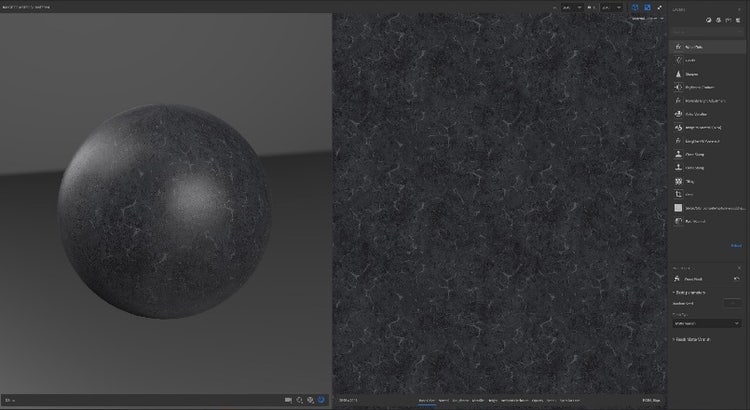
Task: Switch to the Base color channel tab
Action: pos(427,400)
